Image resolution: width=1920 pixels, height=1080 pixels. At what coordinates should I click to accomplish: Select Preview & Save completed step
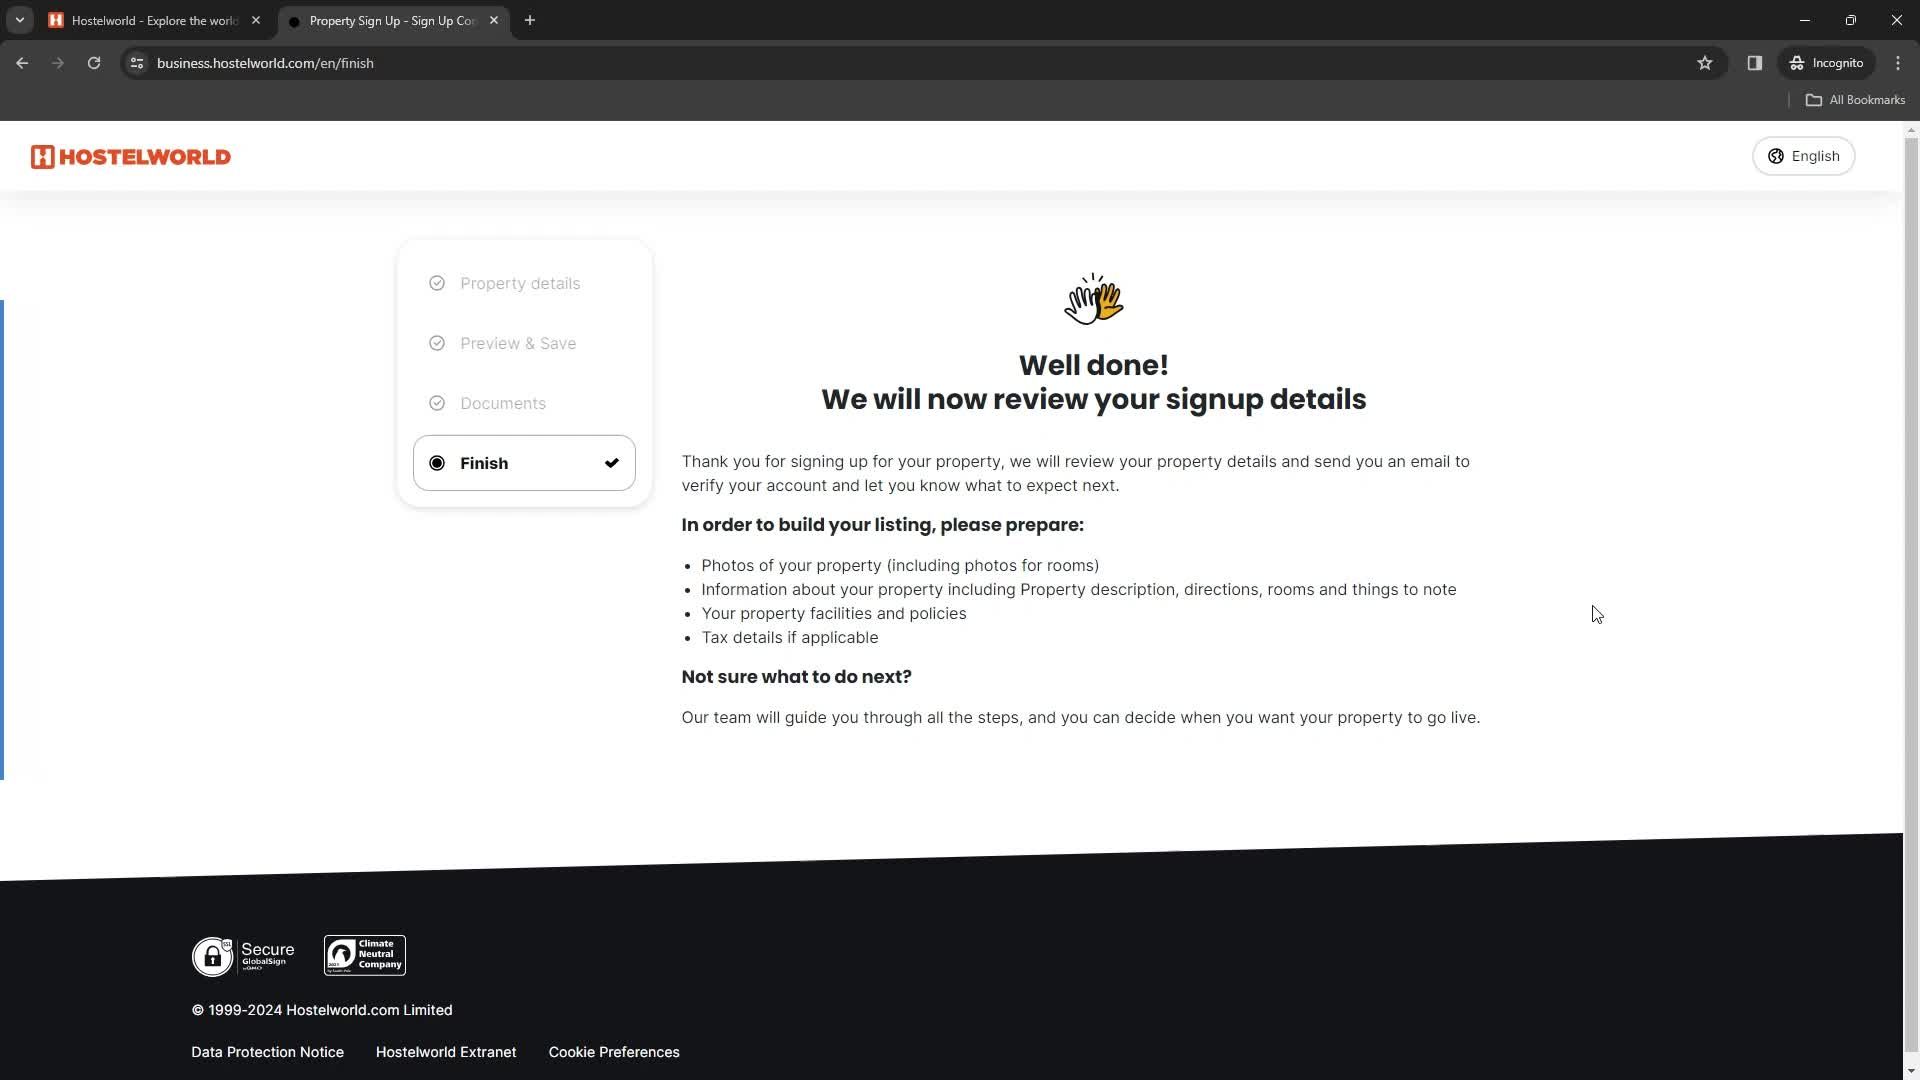click(518, 343)
